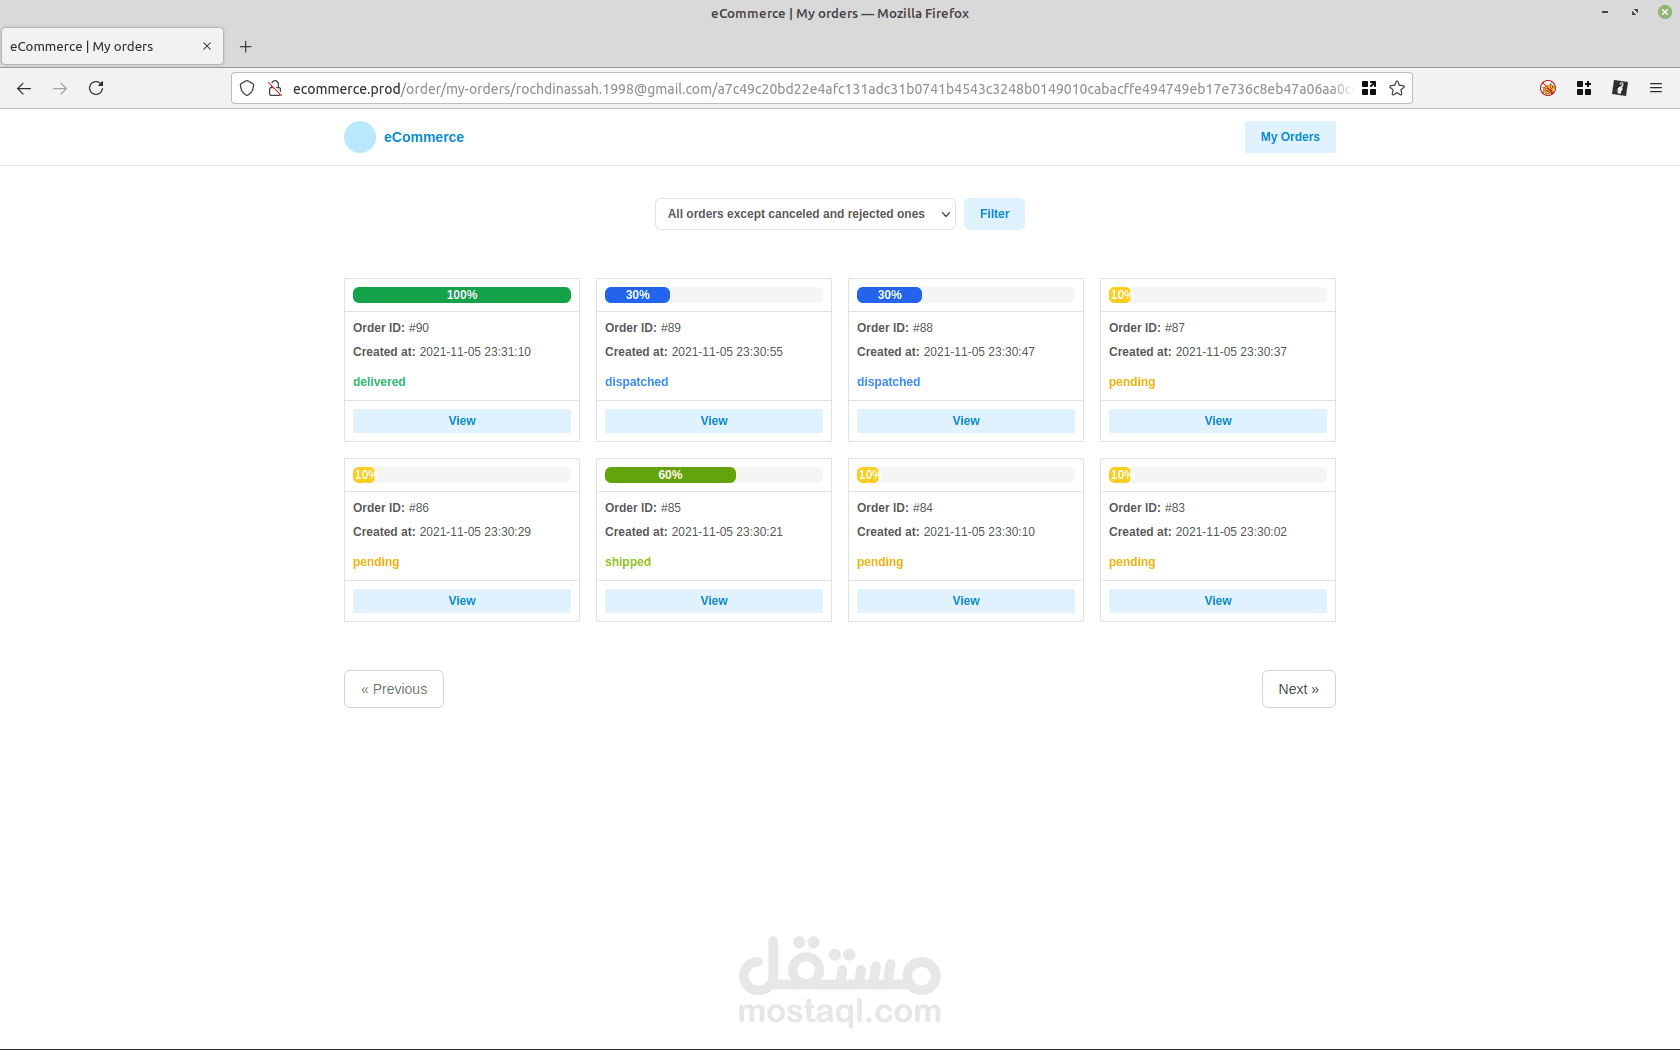Click the creation date 2021-11-05 23:30:55
1680x1050 pixels.
[727, 352]
